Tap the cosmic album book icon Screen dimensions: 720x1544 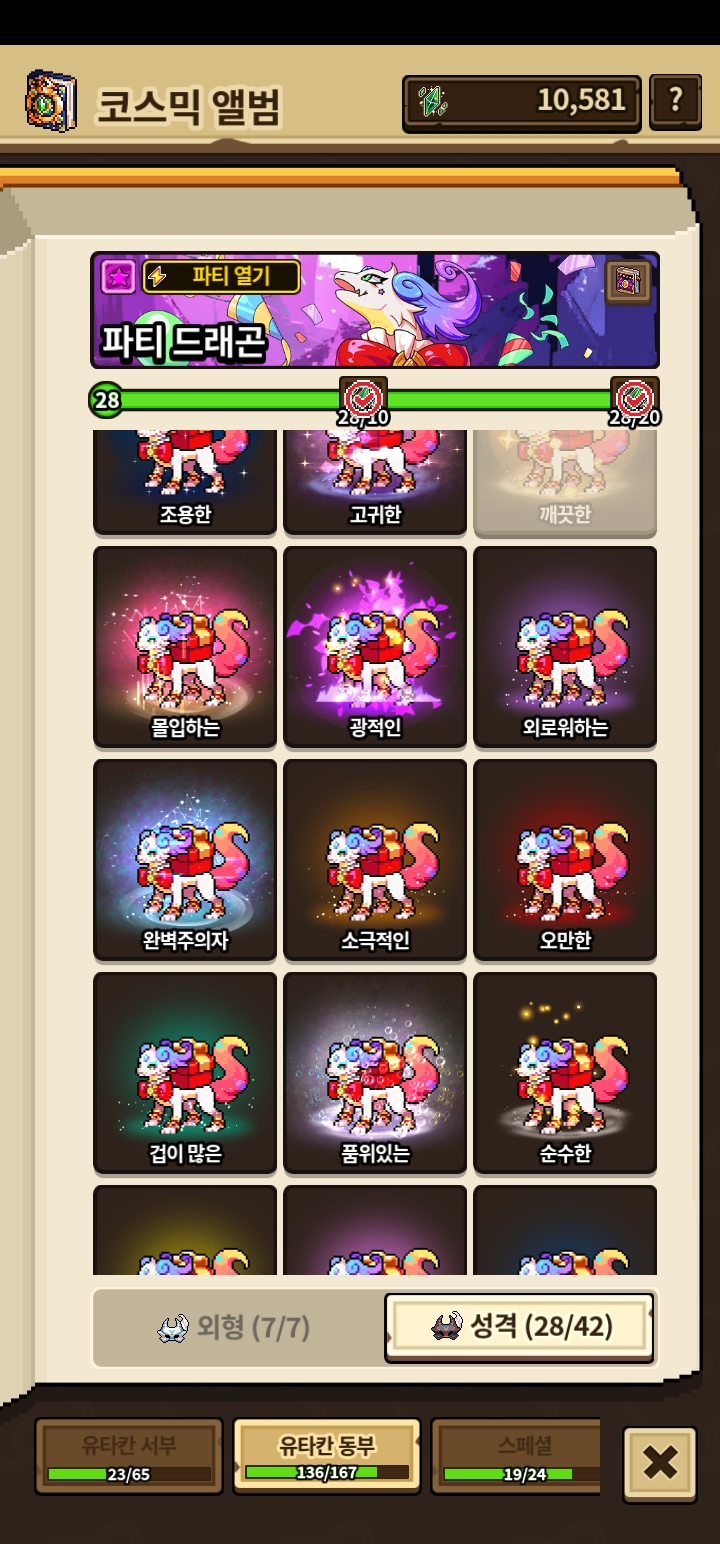coord(52,101)
